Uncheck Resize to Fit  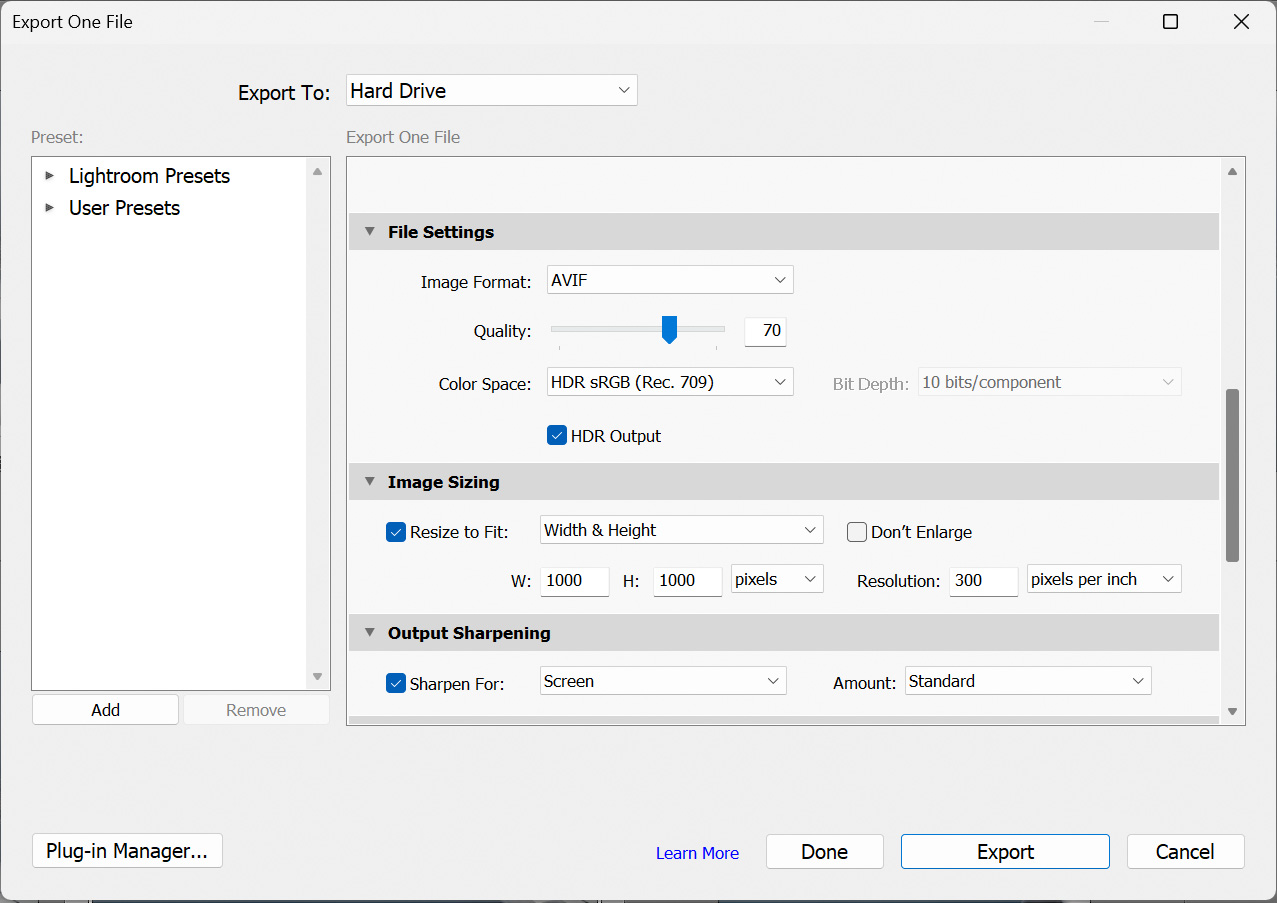[396, 531]
